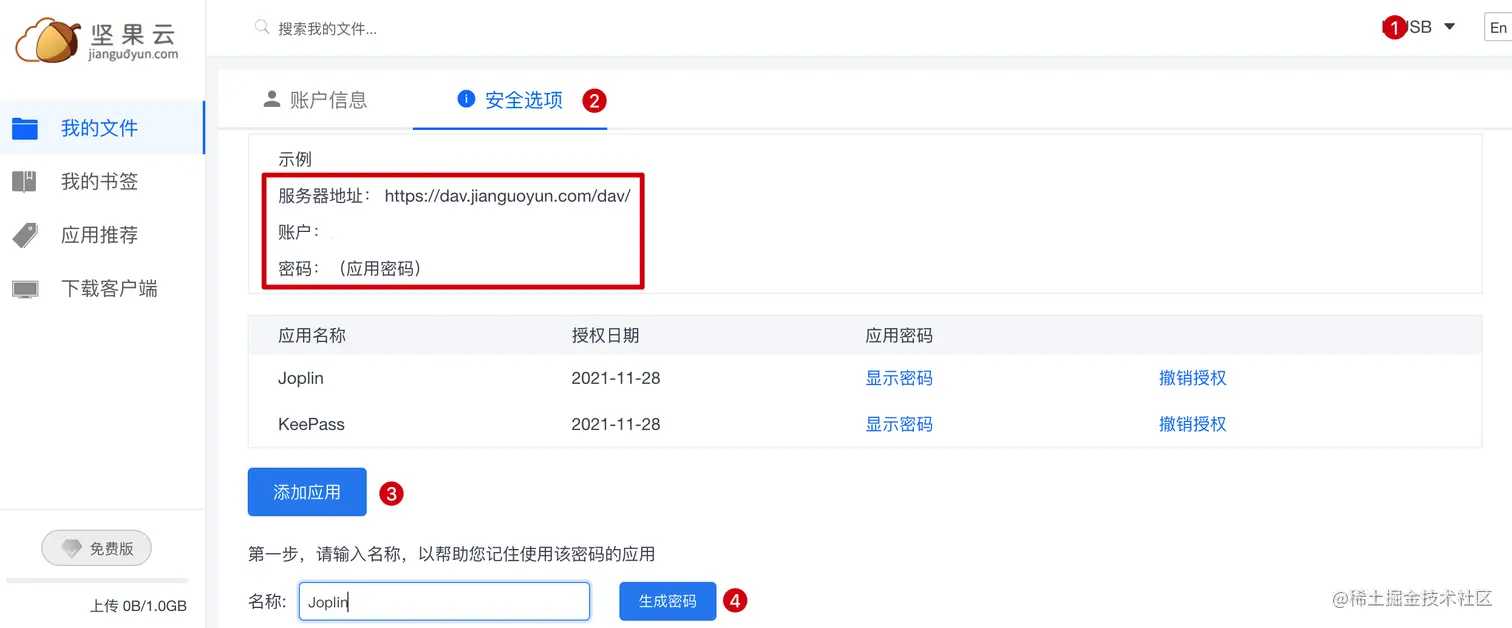The height and width of the screenshot is (628, 1512).
Task: Click the 我的书签 bookmark book icon
Action: click(x=25, y=181)
